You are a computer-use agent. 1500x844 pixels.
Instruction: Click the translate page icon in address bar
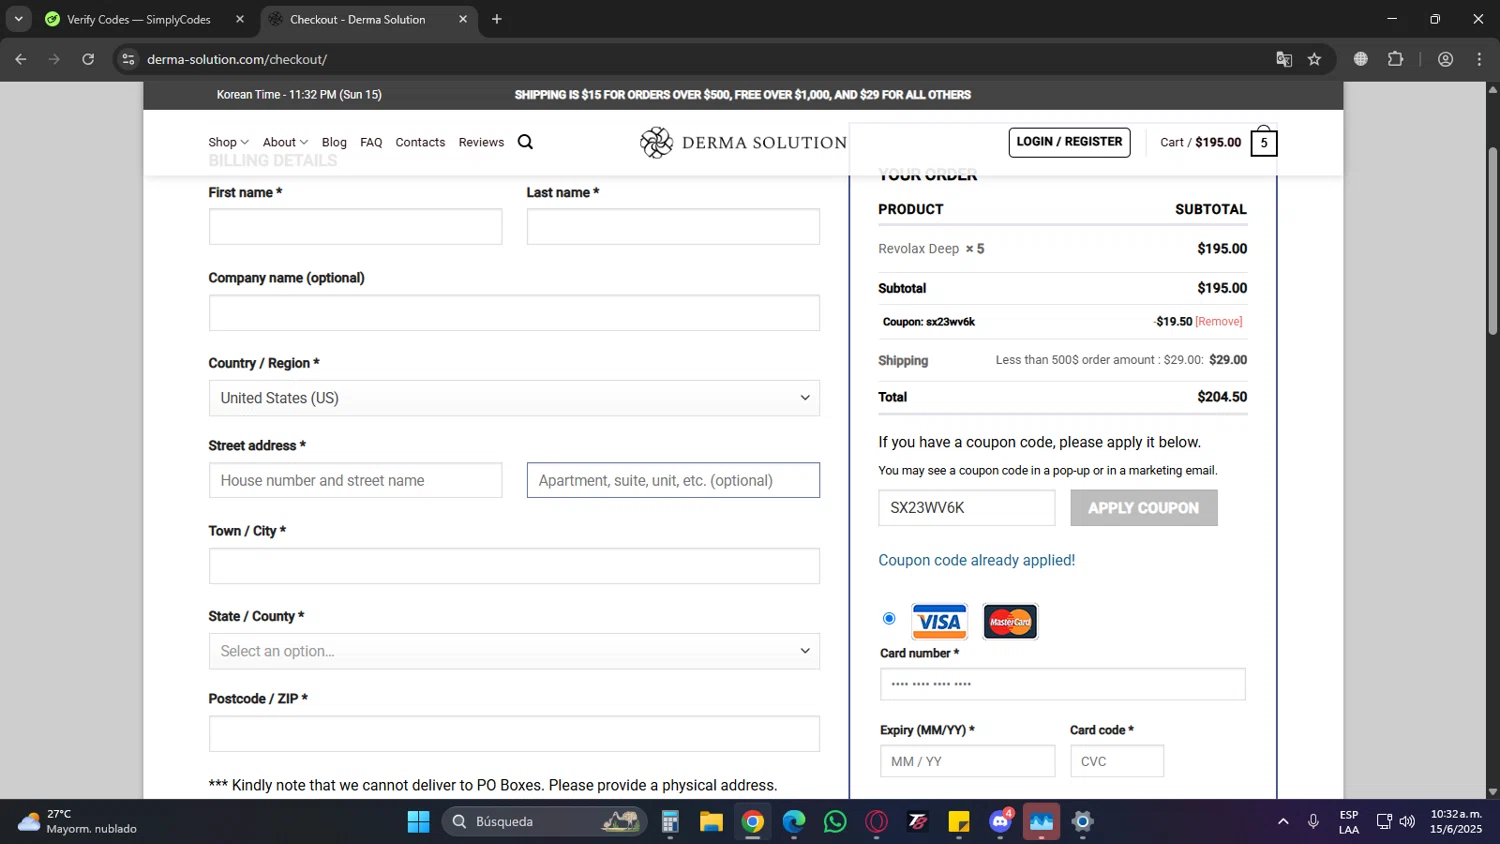[1284, 59]
